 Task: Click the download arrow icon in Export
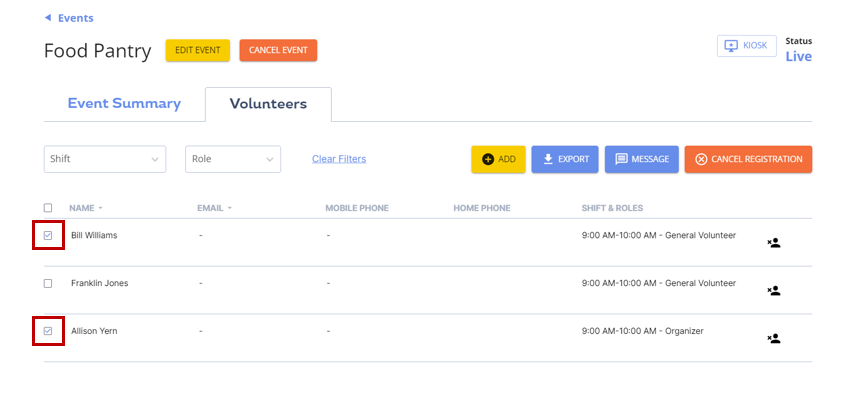point(548,159)
